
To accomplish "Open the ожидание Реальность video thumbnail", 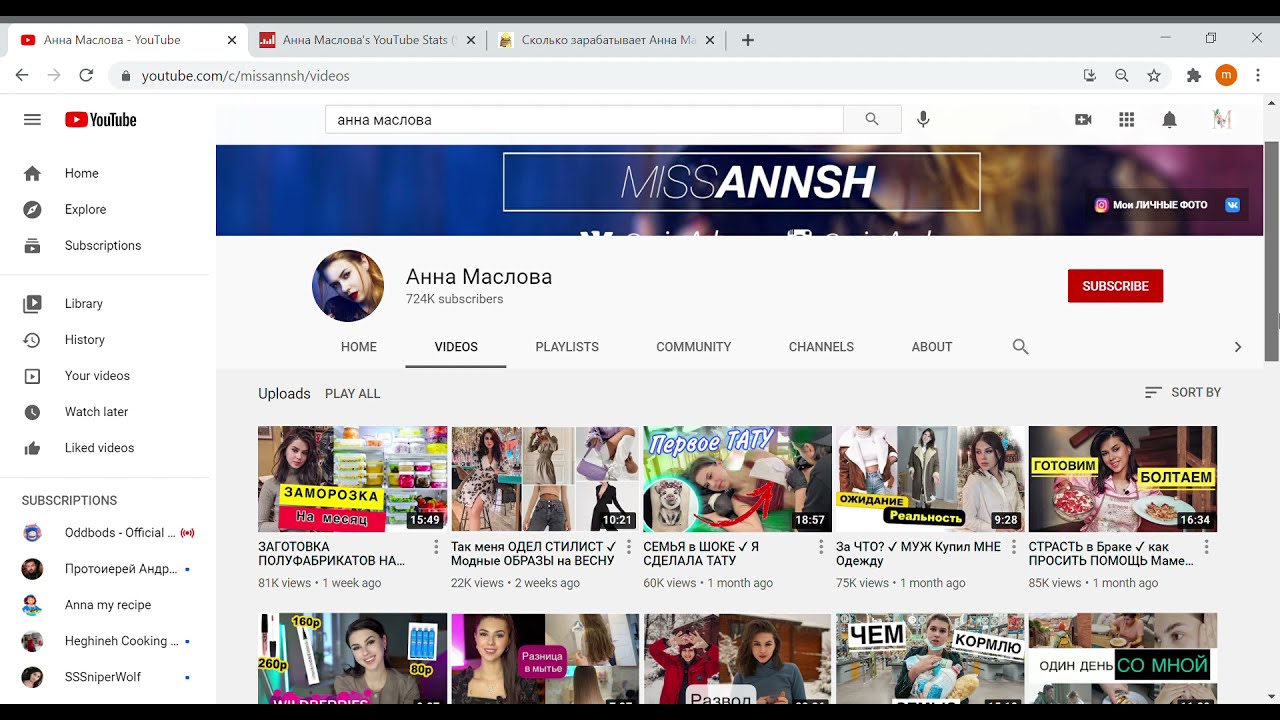I will [930, 479].
